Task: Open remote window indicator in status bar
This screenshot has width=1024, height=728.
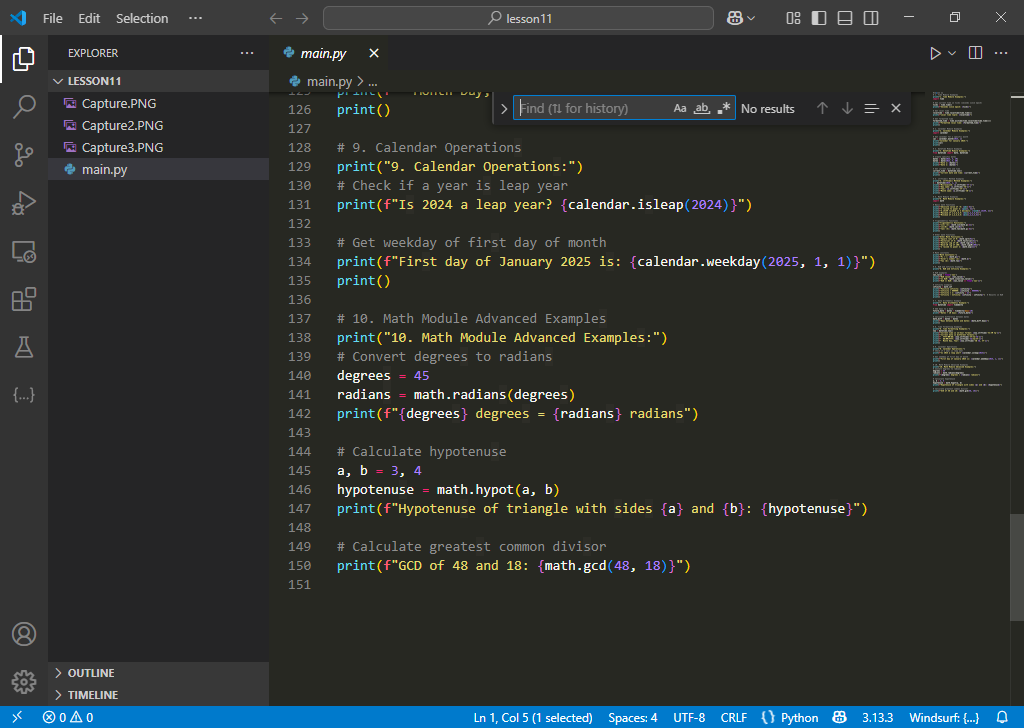Action: tap(17, 717)
